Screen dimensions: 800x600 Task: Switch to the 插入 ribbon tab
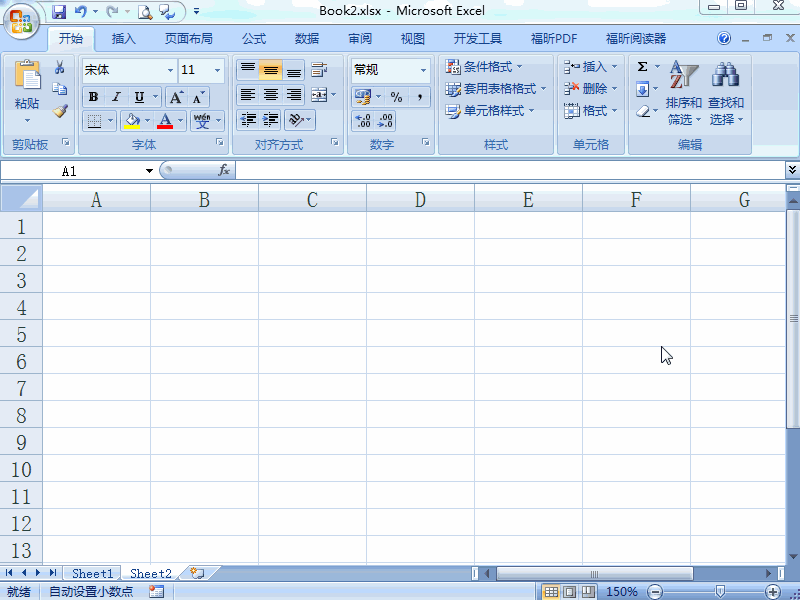pos(124,38)
